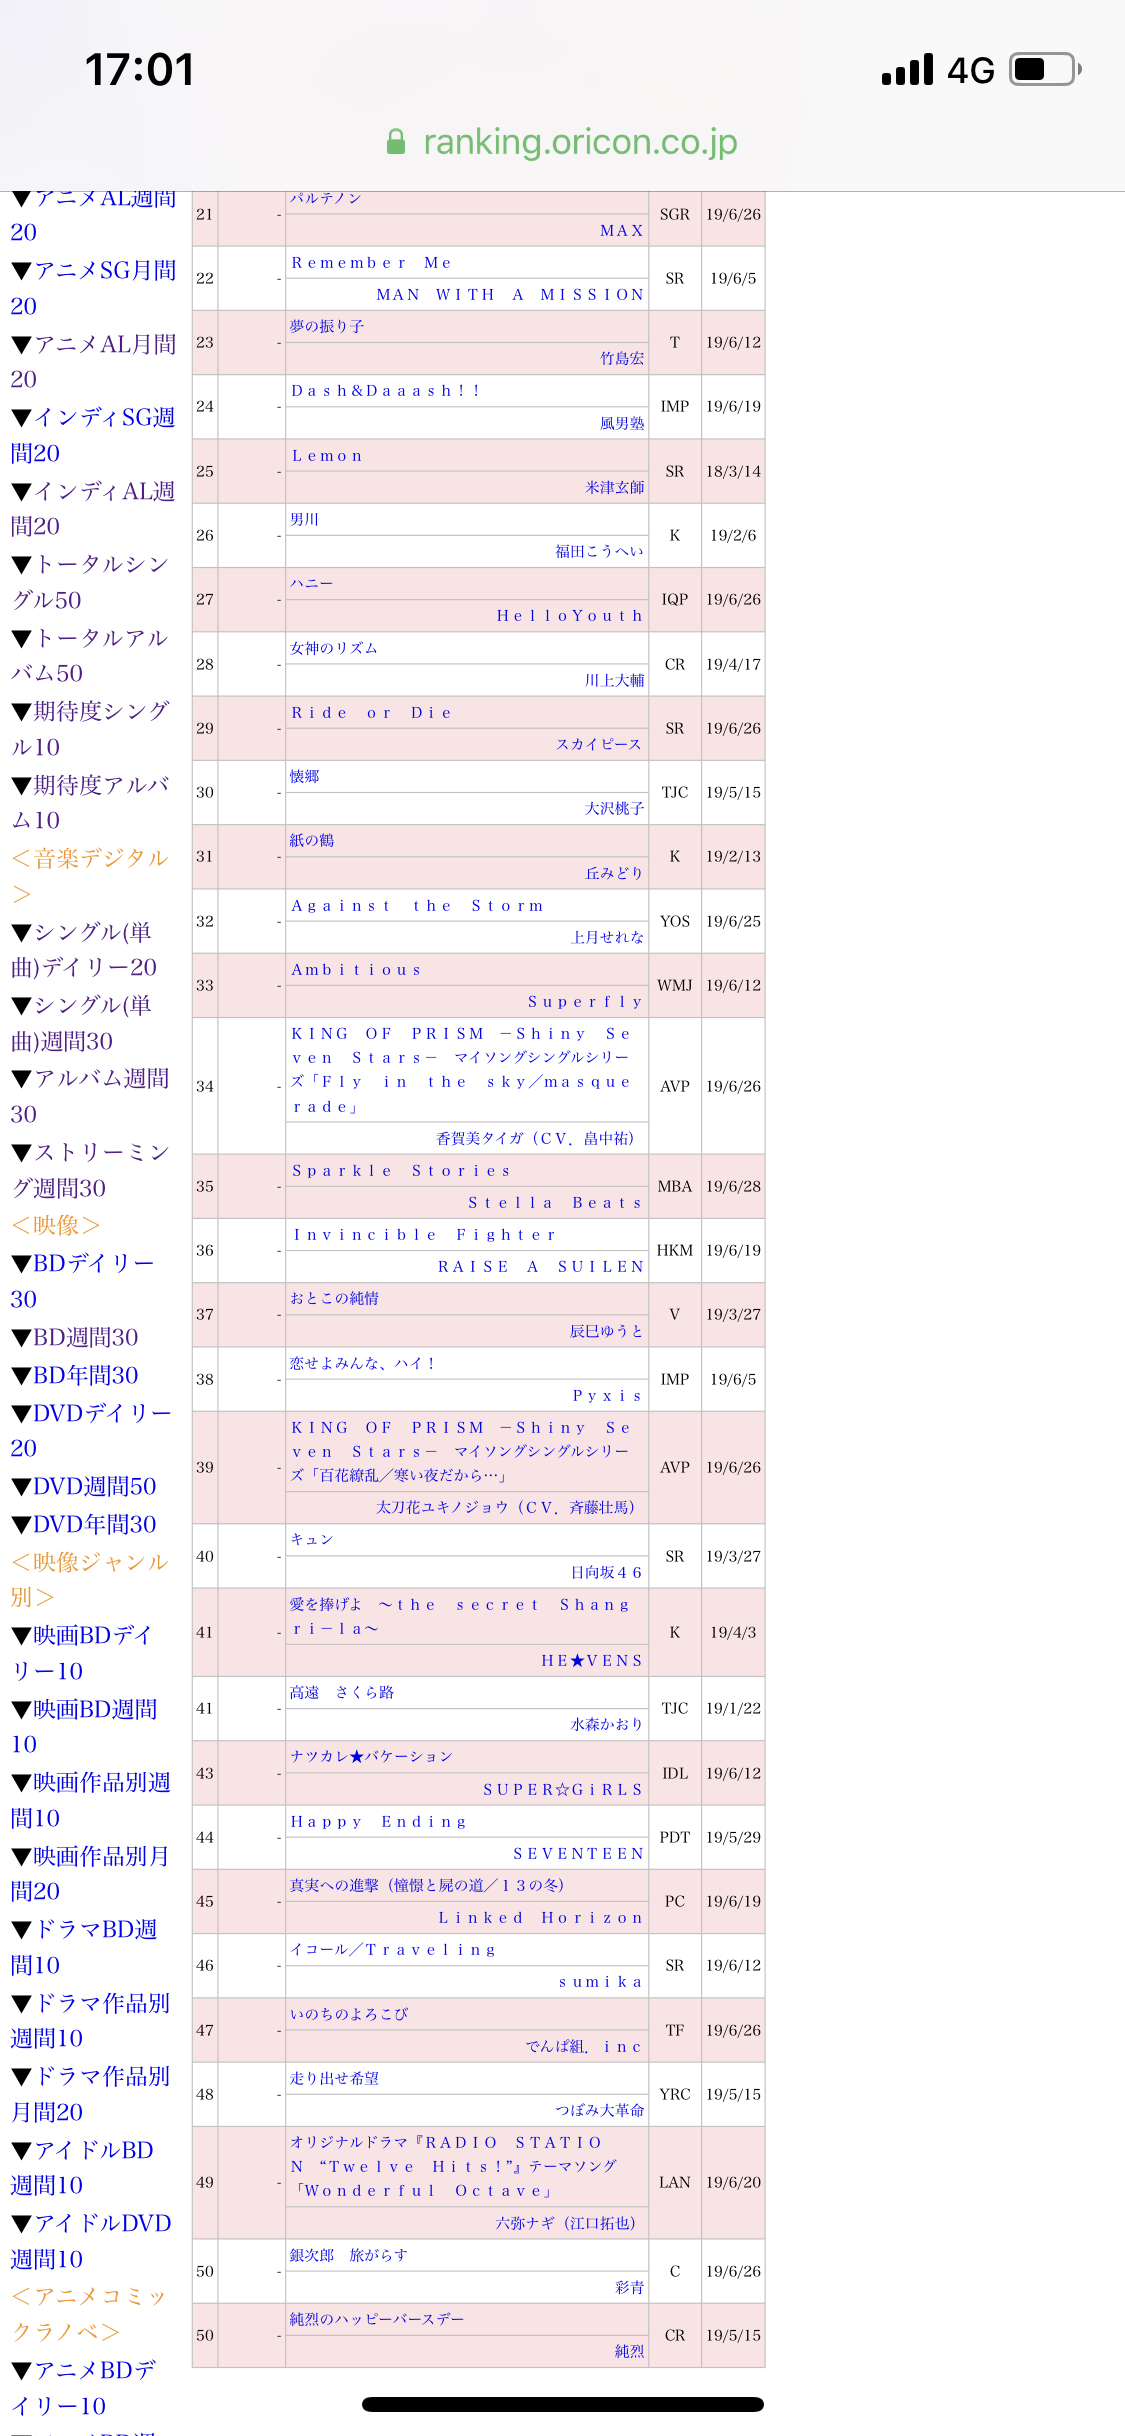The width and height of the screenshot is (1125, 2436).
Task: Open アニメSG月間20 sidebar link
Action: tap(94, 288)
